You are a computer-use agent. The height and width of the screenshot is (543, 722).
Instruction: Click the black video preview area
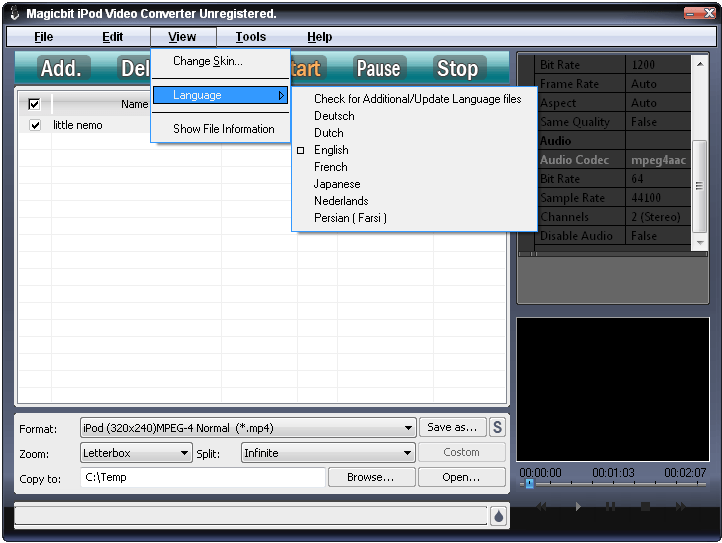pos(612,389)
